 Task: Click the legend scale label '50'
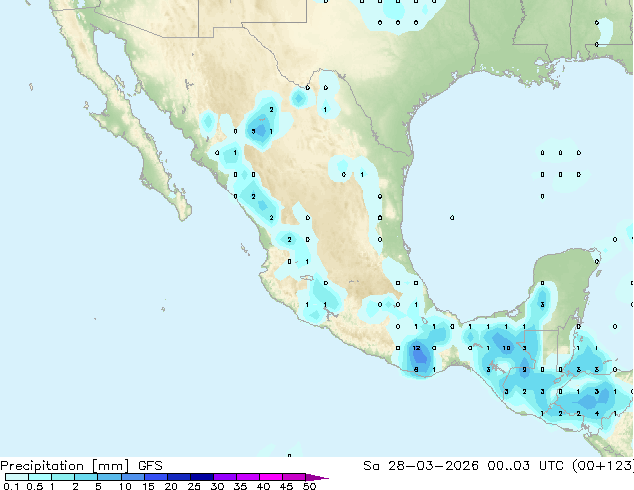[310, 486]
